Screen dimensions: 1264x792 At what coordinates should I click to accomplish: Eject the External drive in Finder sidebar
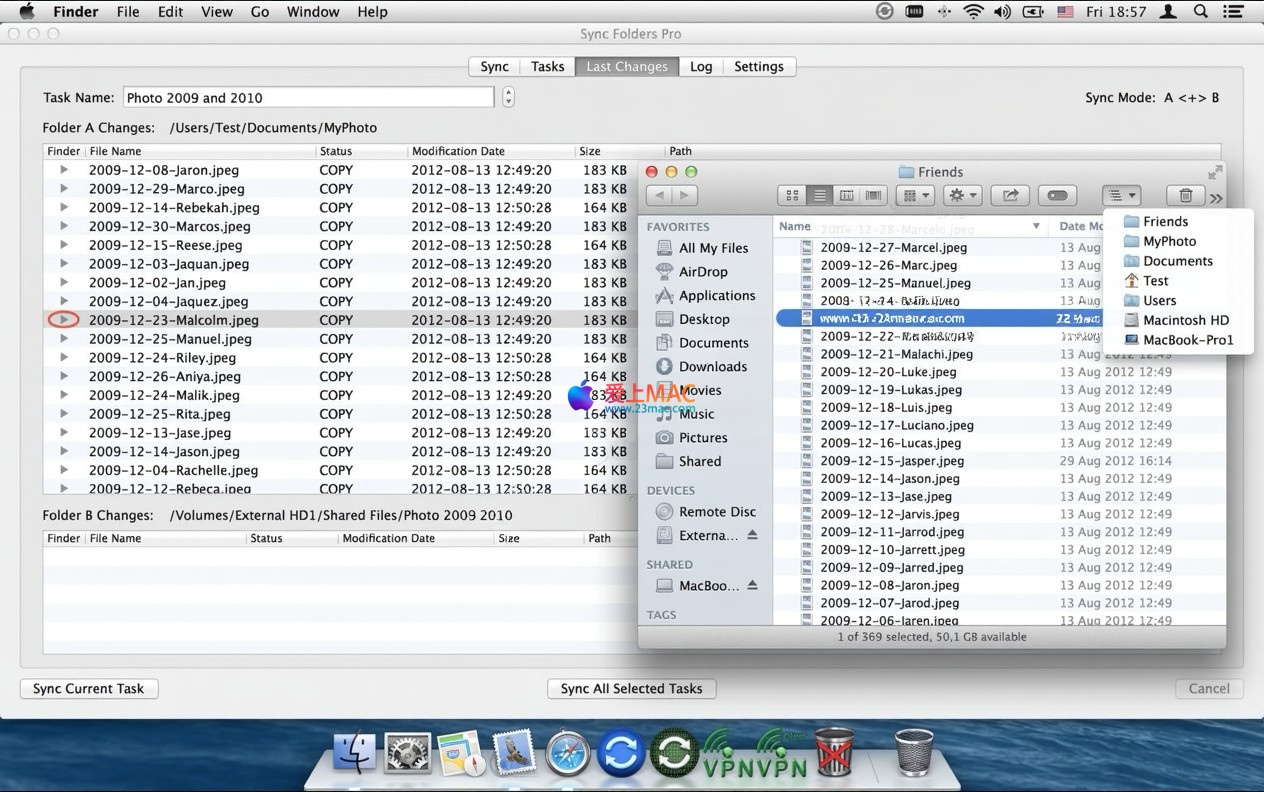752,536
